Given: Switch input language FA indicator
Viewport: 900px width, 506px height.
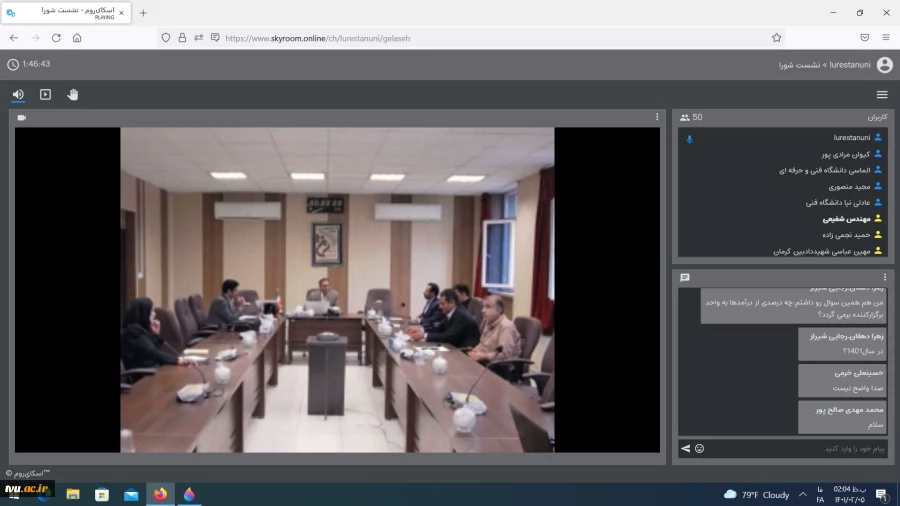Looking at the screenshot, I should click(820, 495).
